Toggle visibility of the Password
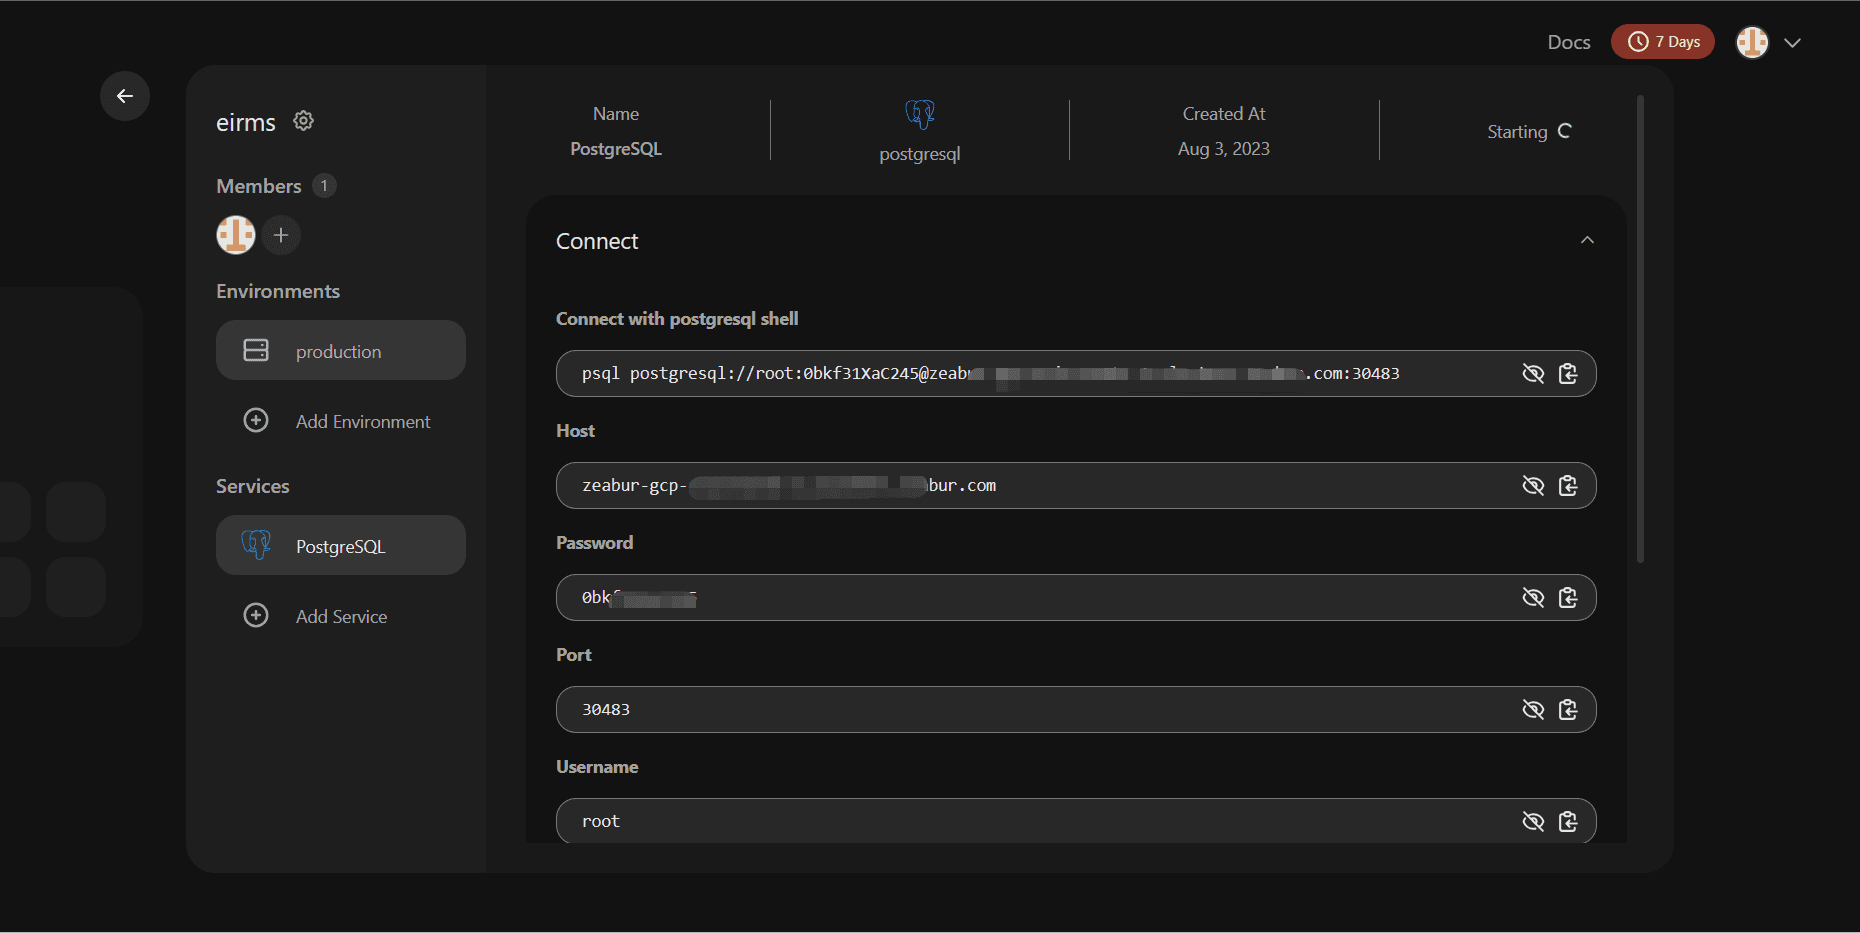This screenshot has height=933, width=1860. point(1533,598)
